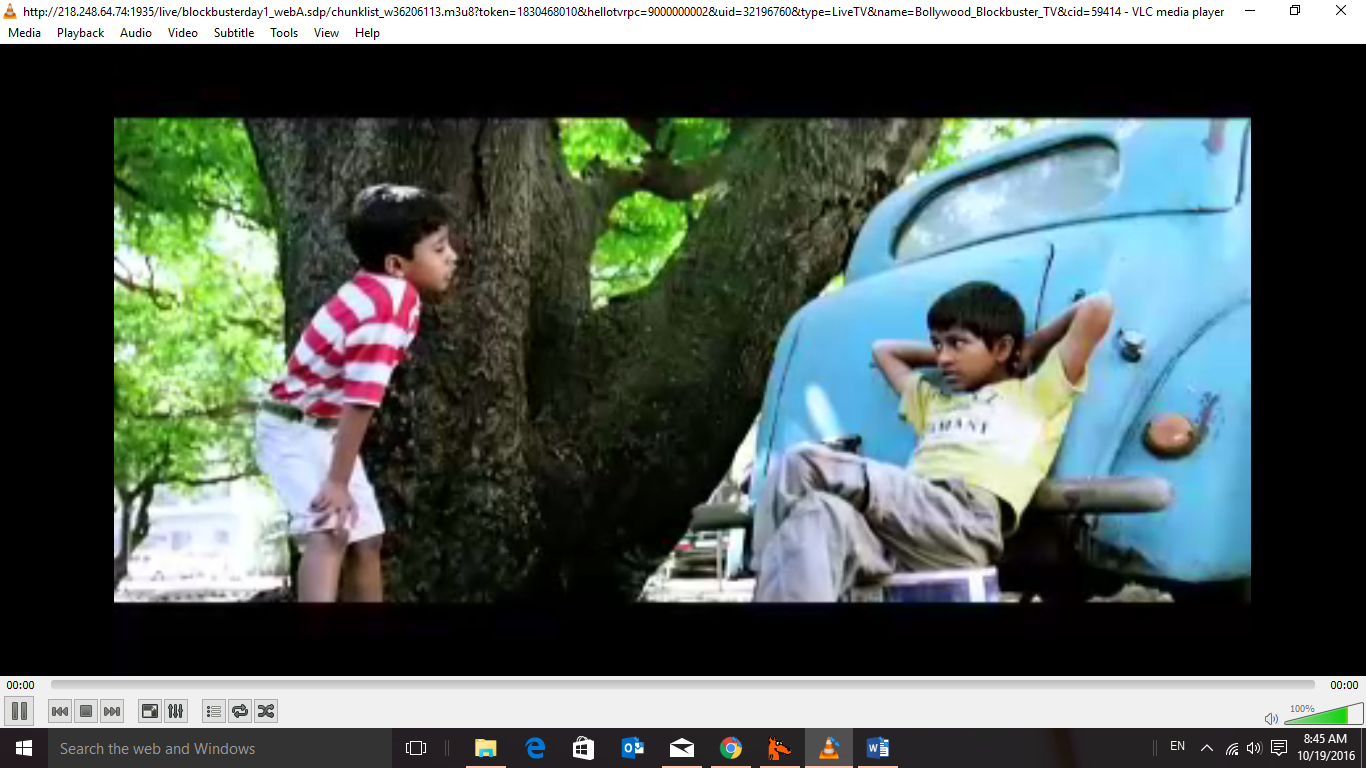Toggle loop repeat mode
Viewport: 1366px width, 768px height.
point(240,711)
